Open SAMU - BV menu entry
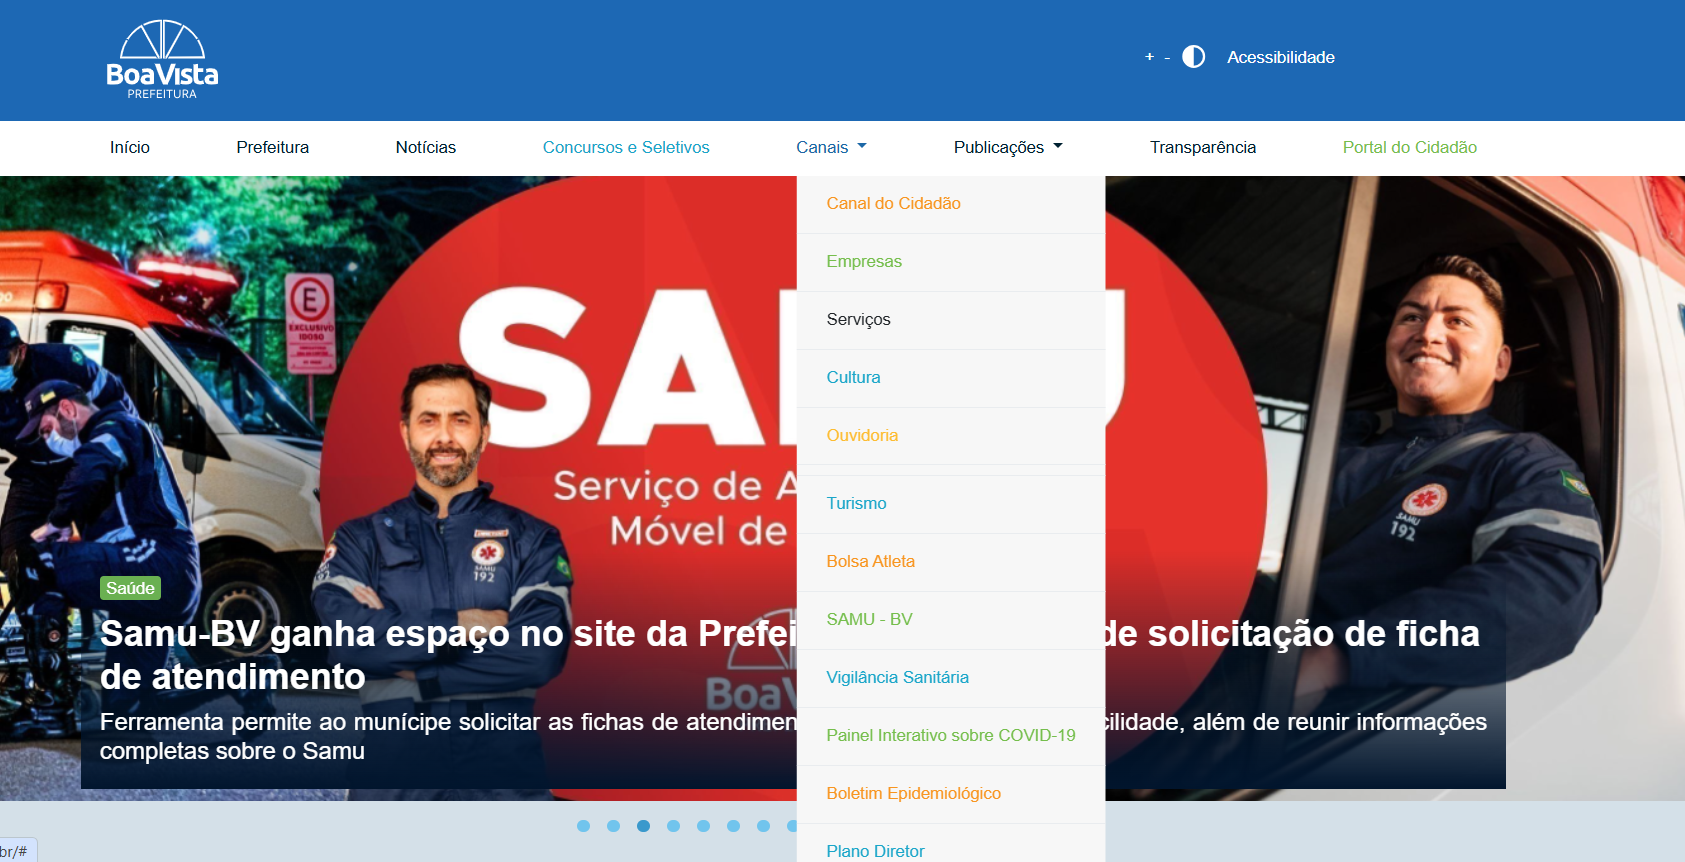1685x862 pixels. pos(869,619)
